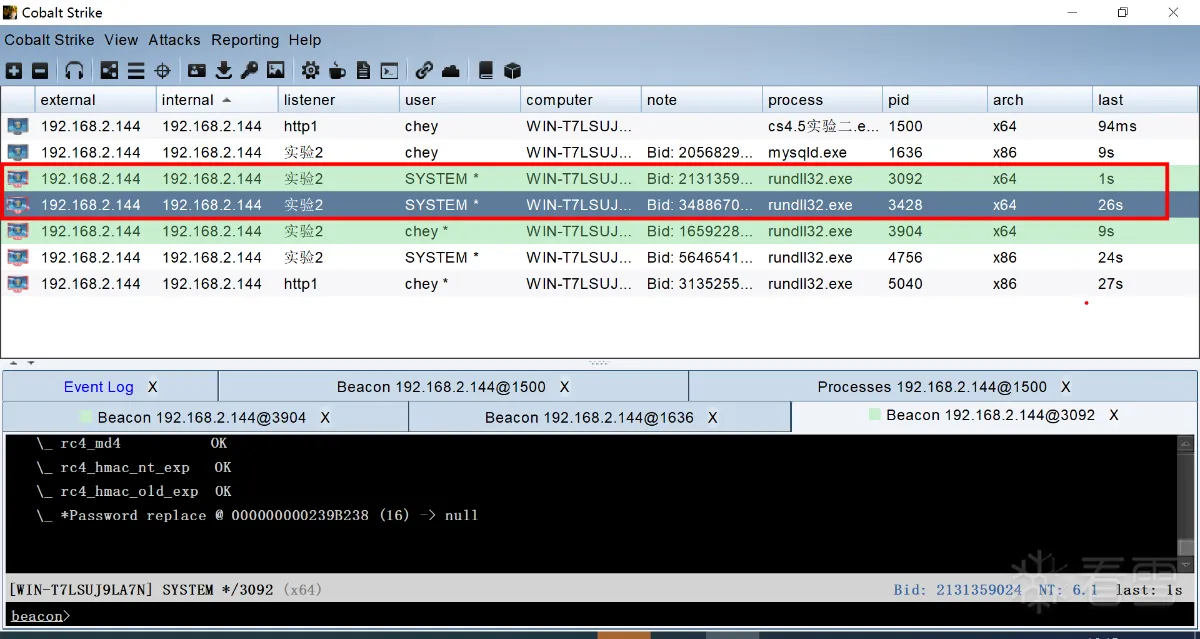Sort by the note column header
This screenshot has height=639, width=1200.
[701, 100]
